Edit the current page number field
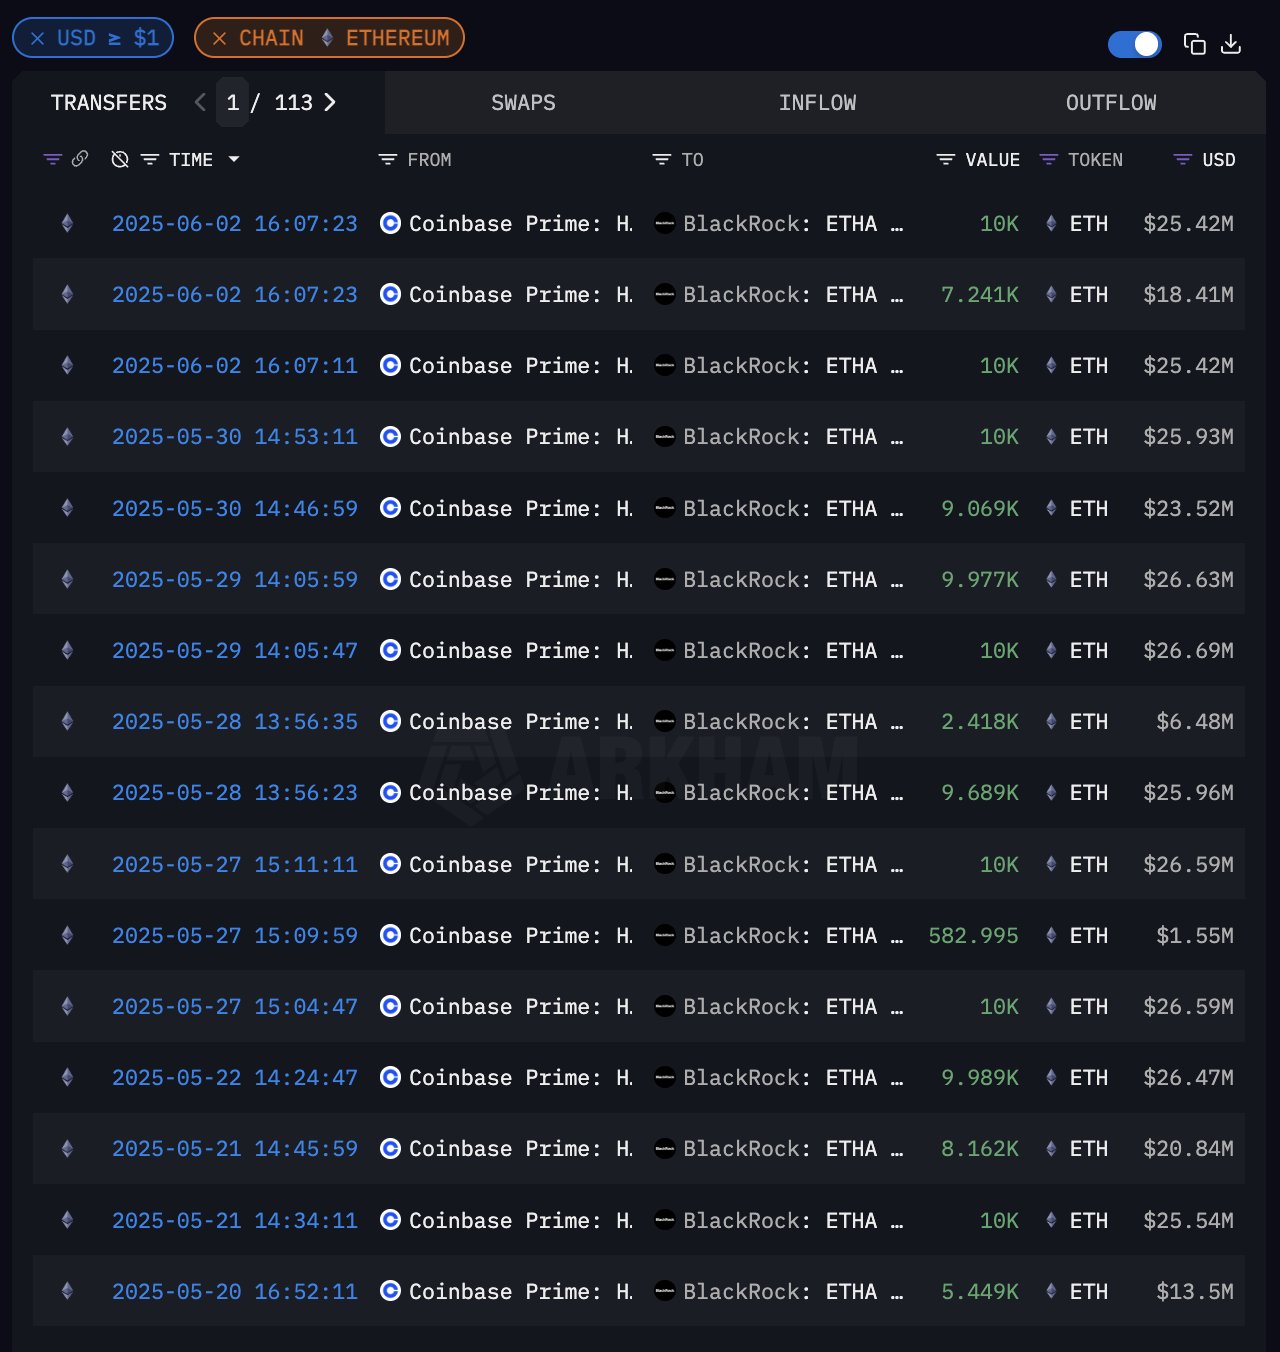This screenshot has height=1352, width=1280. [x=232, y=102]
